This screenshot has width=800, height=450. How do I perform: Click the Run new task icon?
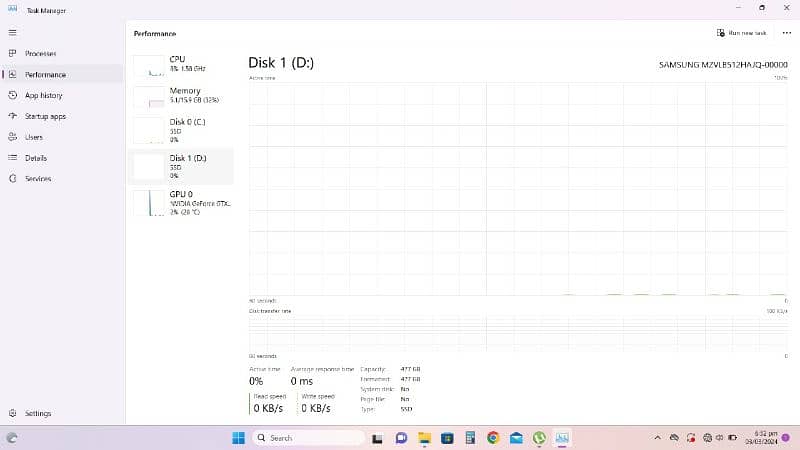pyautogui.click(x=720, y=33)
